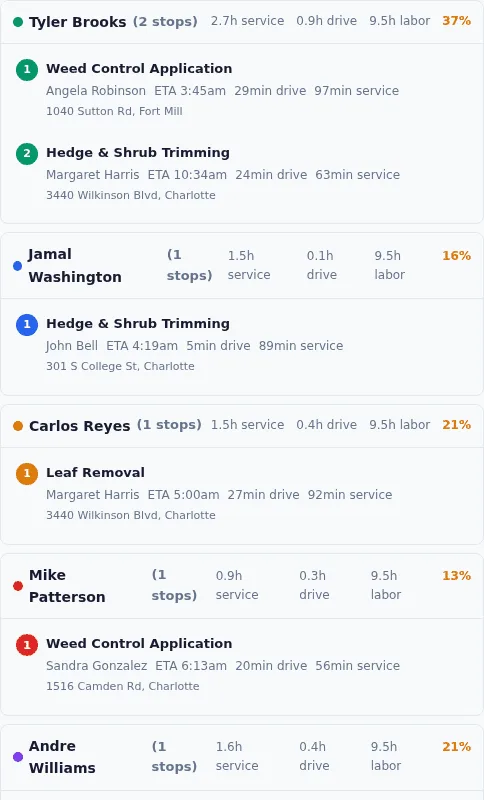Click Tyler Brooks' green stop 2 badge
484x800 pixels.
pyautogui.click(x=27, y=154)
